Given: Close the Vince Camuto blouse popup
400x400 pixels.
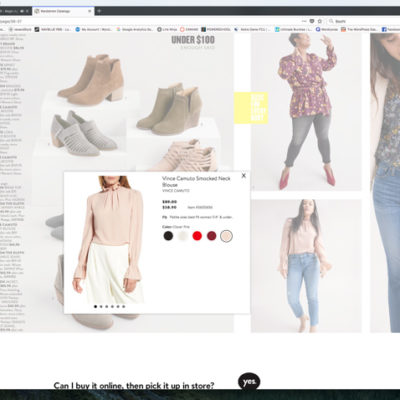Looking at the screenshot, I should click(x=244, y=175).
